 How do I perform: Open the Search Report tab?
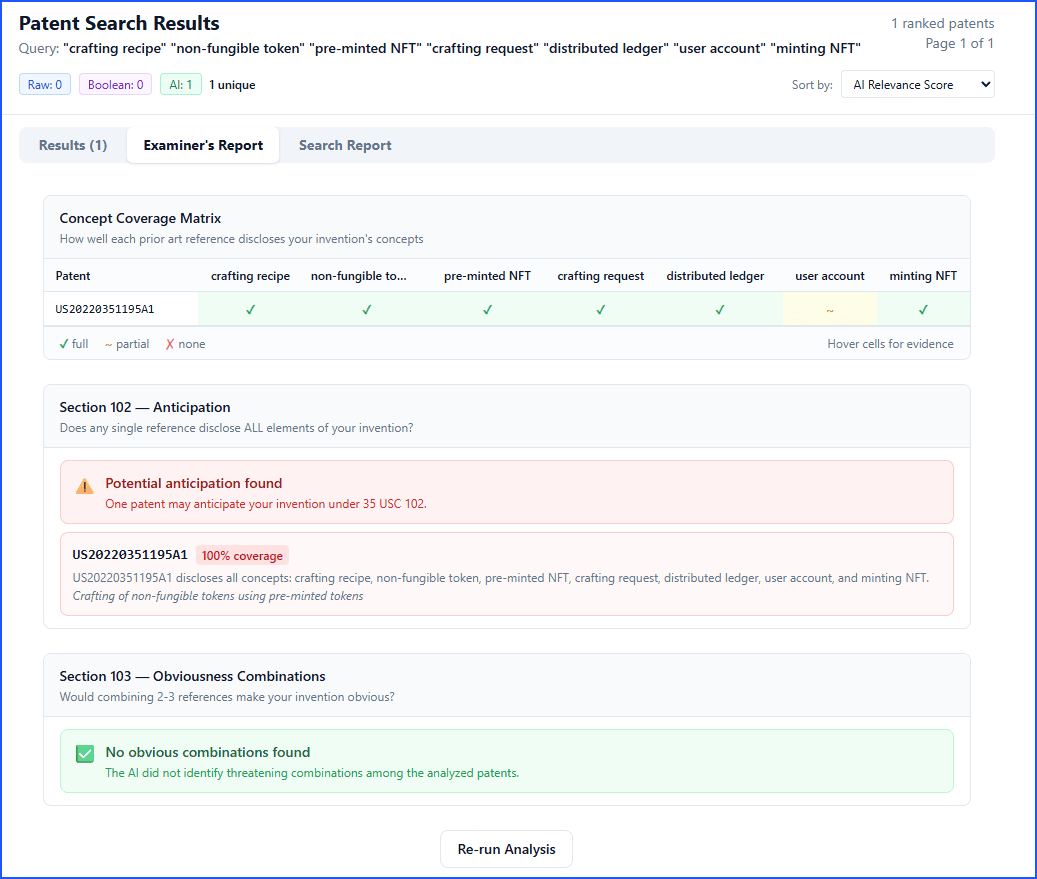coord(345,145)
